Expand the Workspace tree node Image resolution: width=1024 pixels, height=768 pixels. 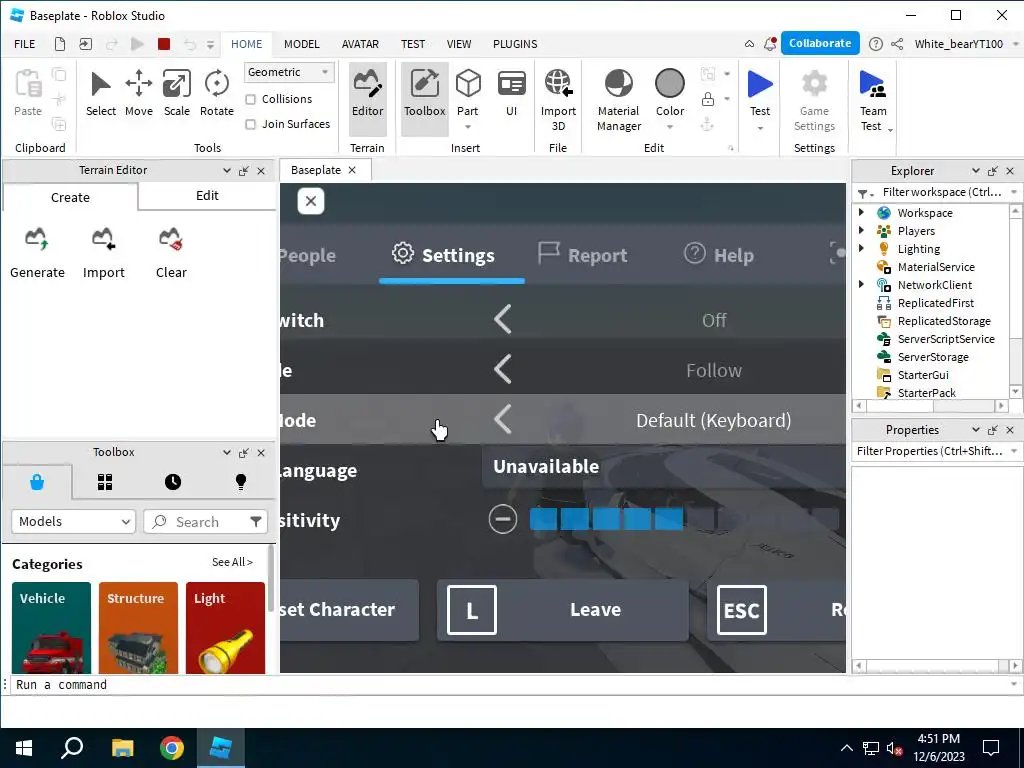pos(861,212)
